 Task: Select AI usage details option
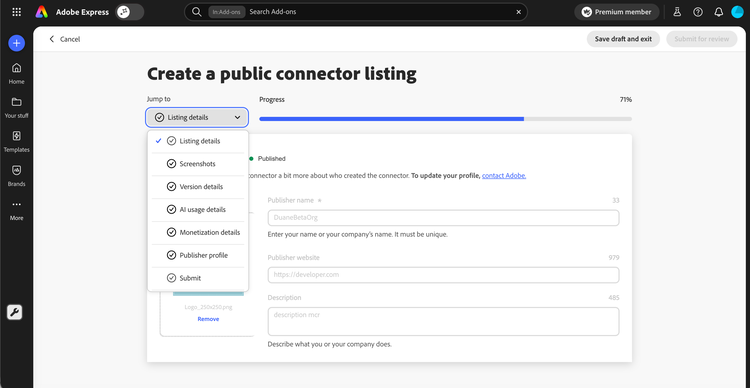[198, 210]
